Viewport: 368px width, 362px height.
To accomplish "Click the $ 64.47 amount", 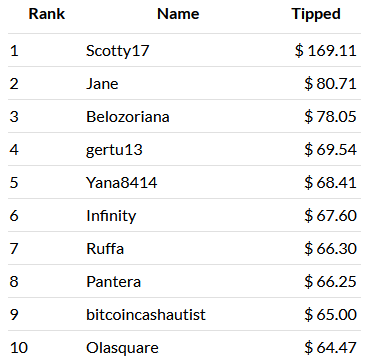I will pyautogui.click(x=330, y=348).
